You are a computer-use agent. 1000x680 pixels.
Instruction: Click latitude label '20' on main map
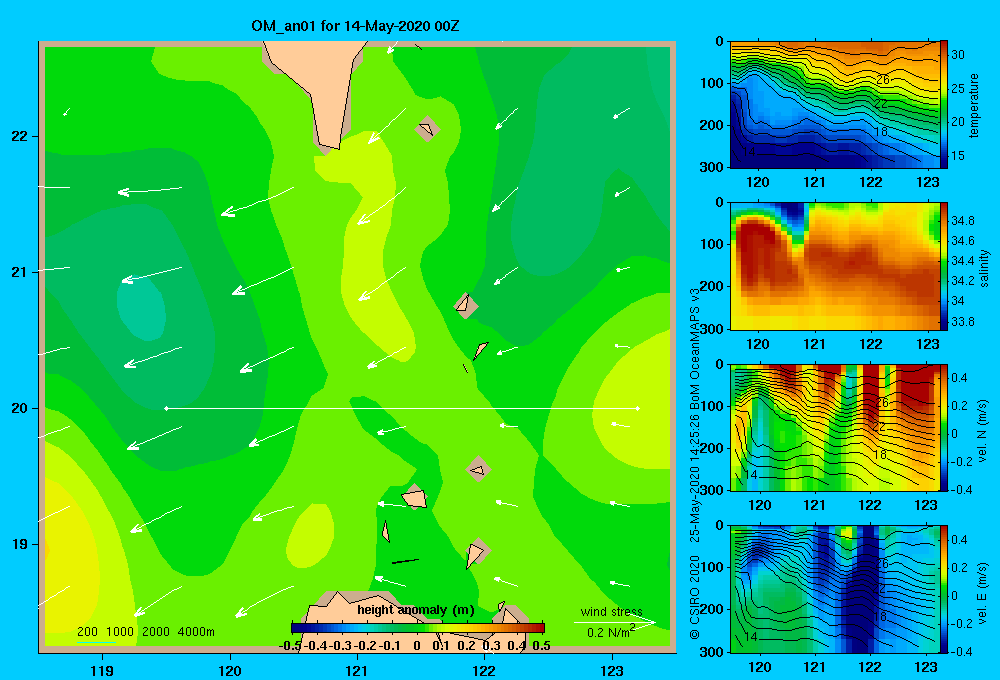pyautogui.click(x=19, y=408)
